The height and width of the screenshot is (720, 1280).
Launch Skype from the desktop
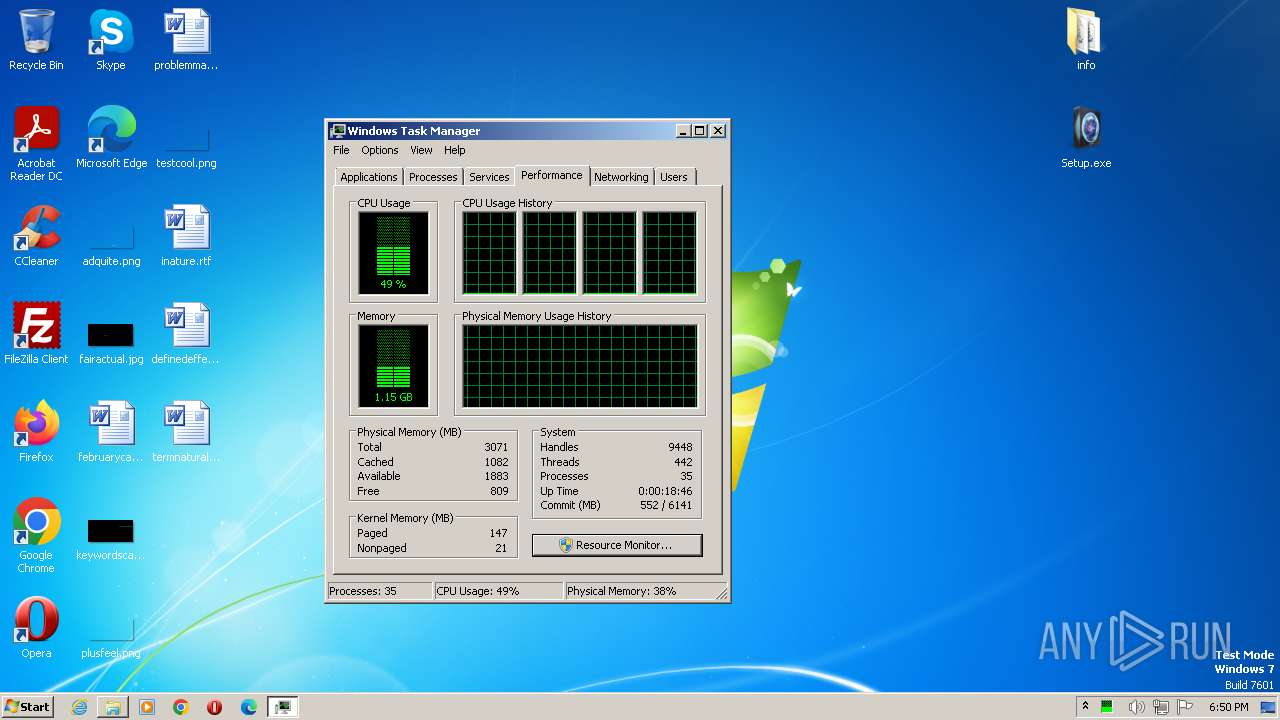click(110, 40)
